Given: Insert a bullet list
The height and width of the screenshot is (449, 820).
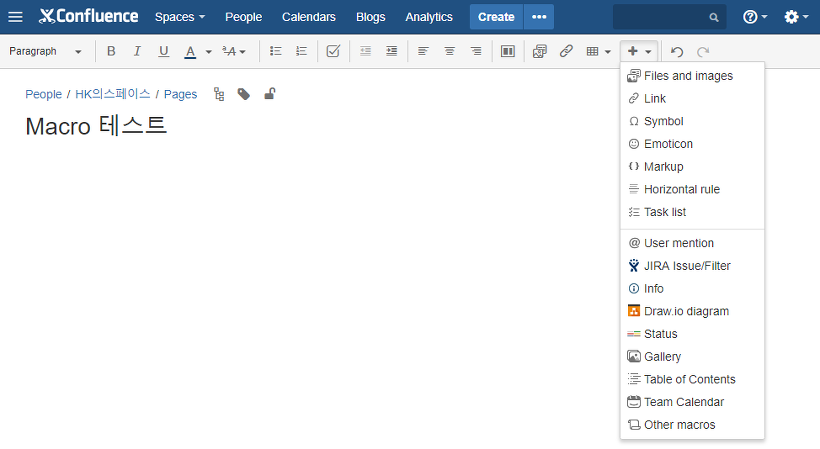Looking at the screenshot, I should coord(276,51).
